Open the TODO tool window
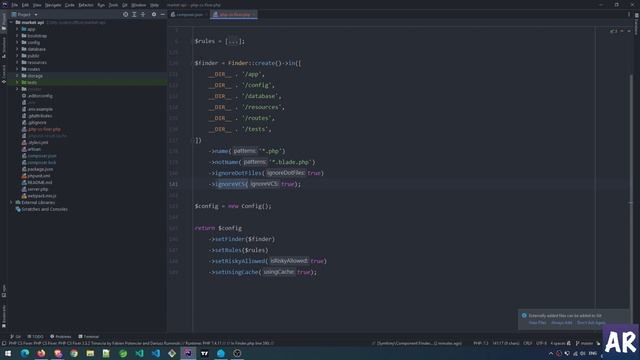The image size is (640, 360). pyautogui.click(x=35, y=337)
